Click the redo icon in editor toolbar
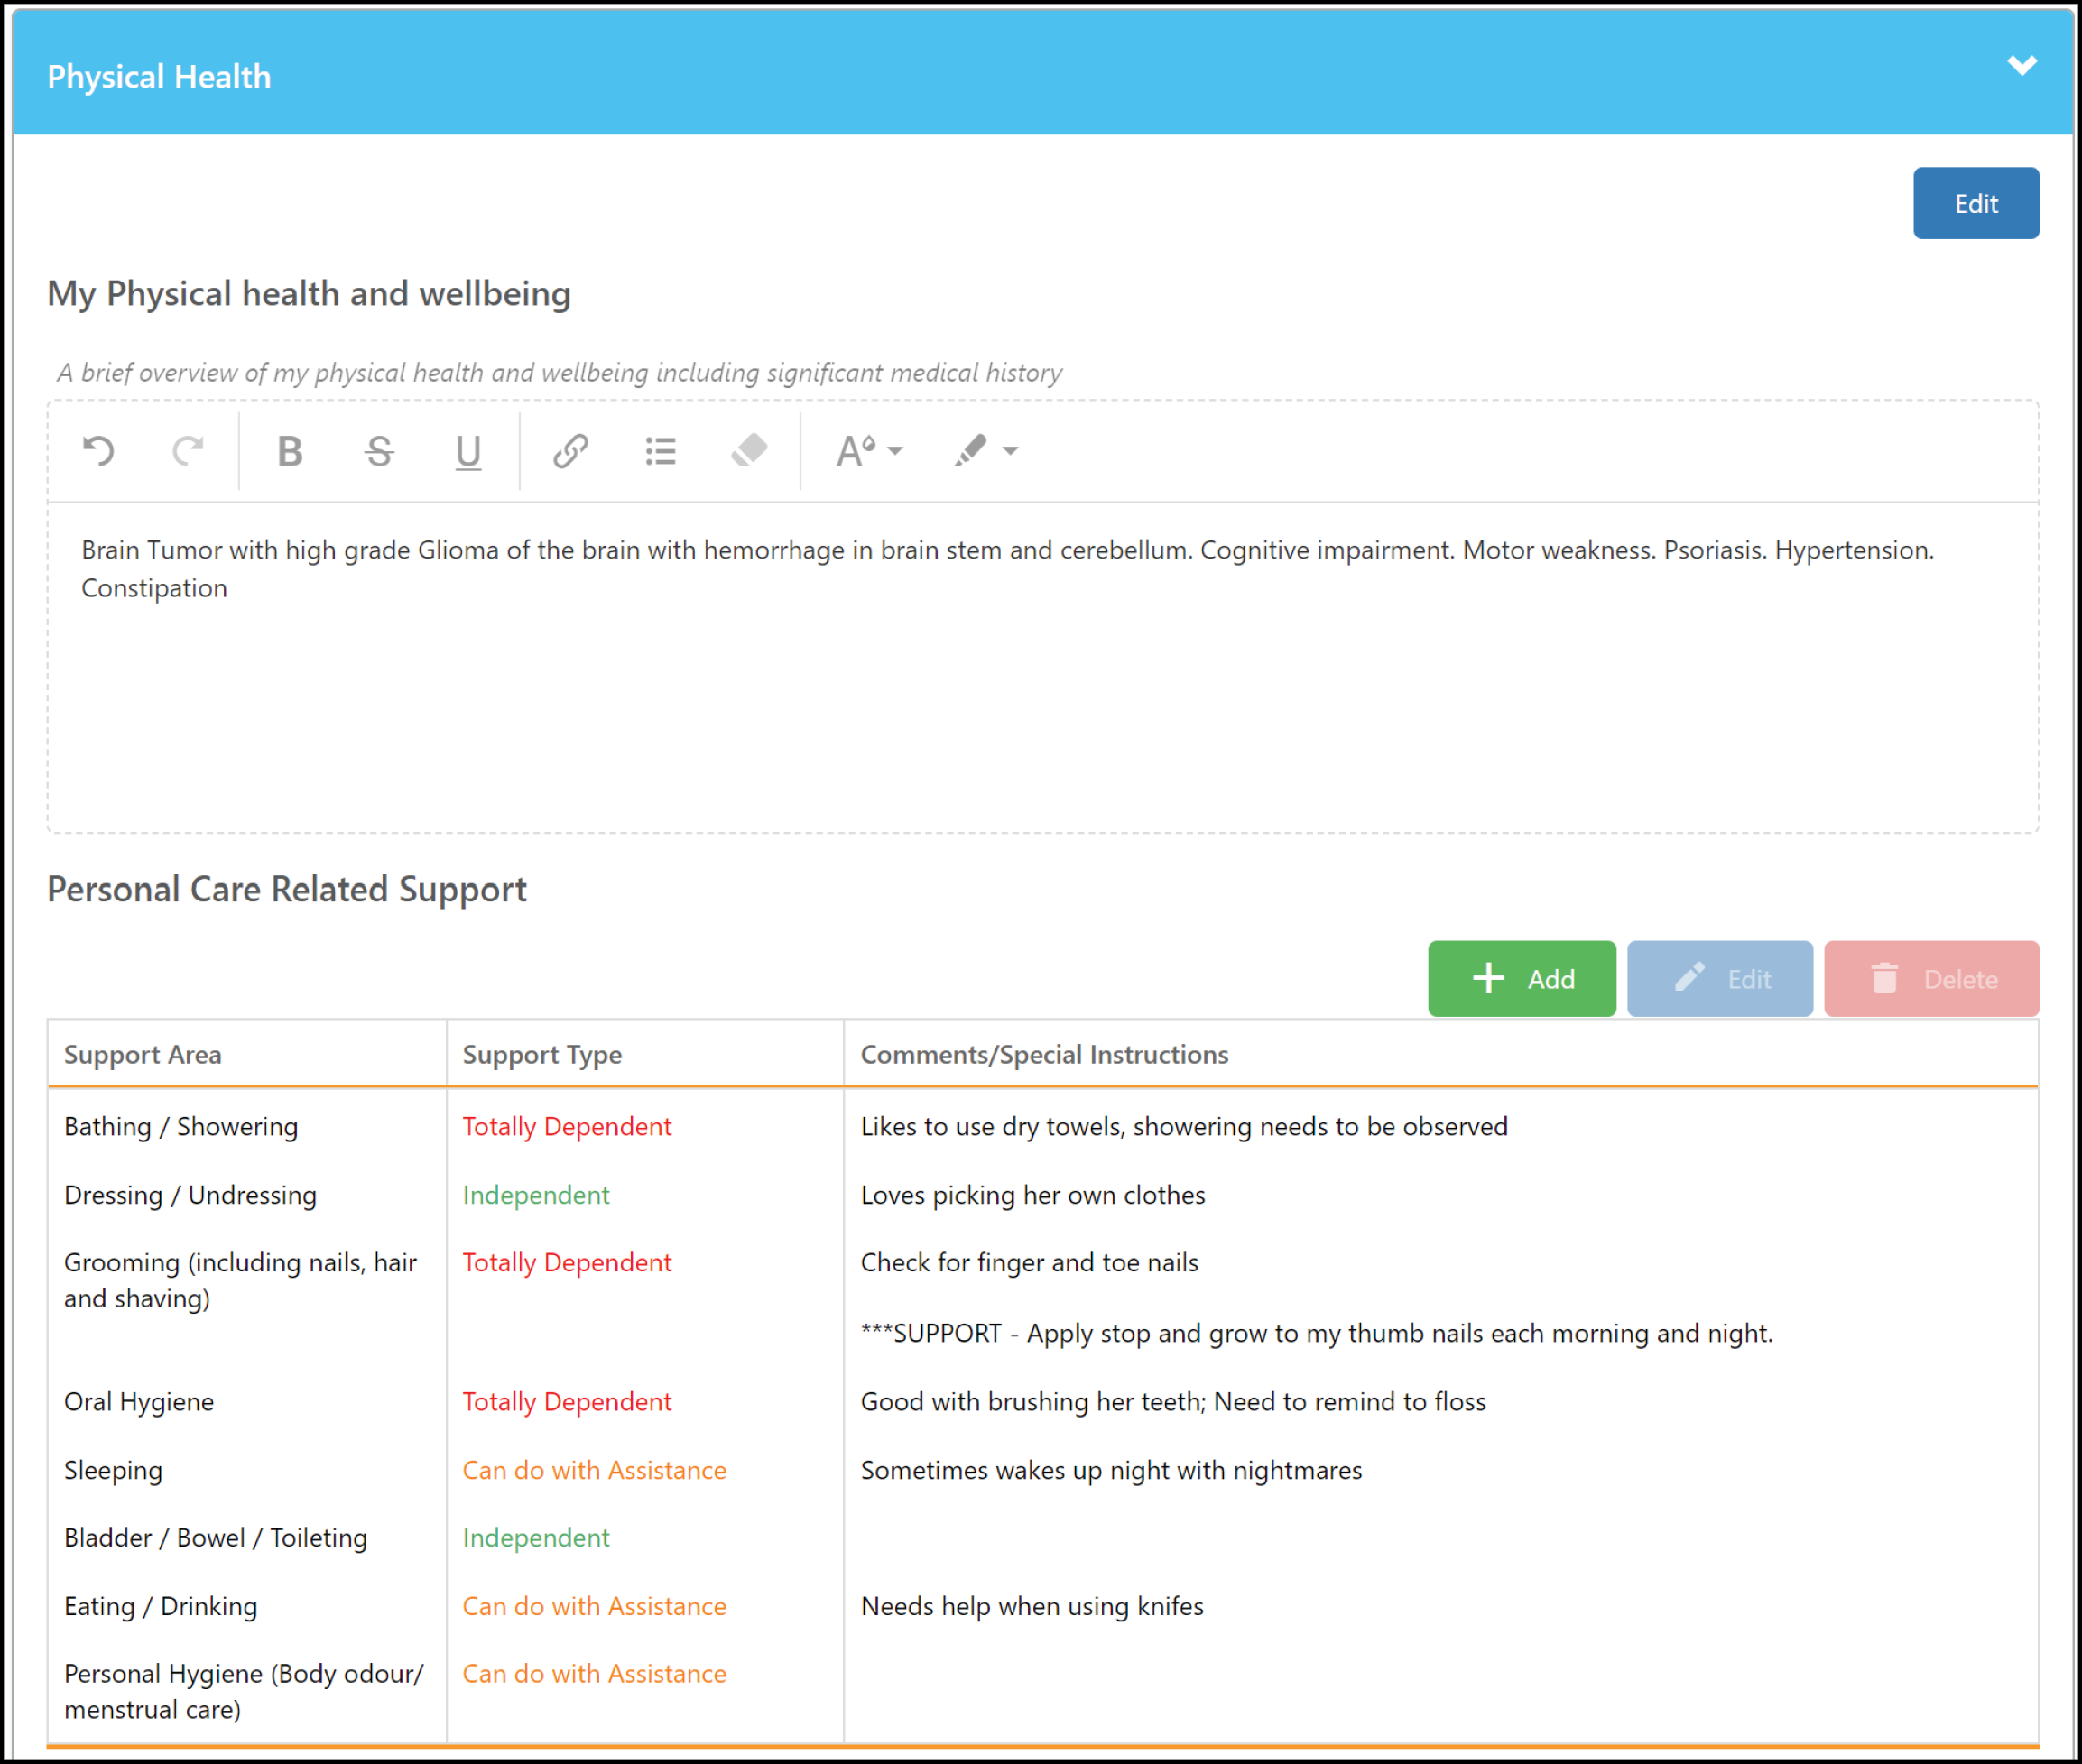The width and height of the screenshot is (2082, 1764). (x=188, y=452)
